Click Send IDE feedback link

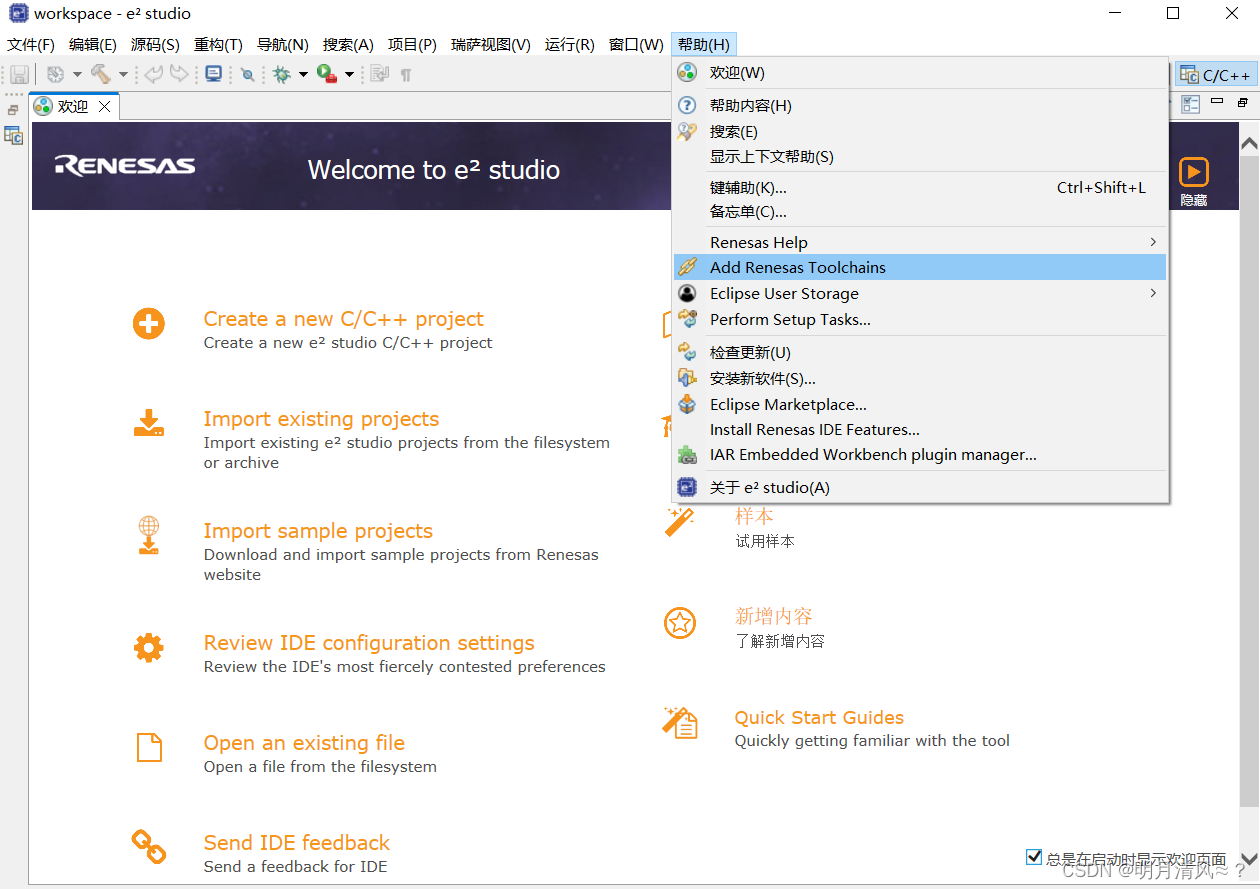pyautogui.click(x=296, y=843)
